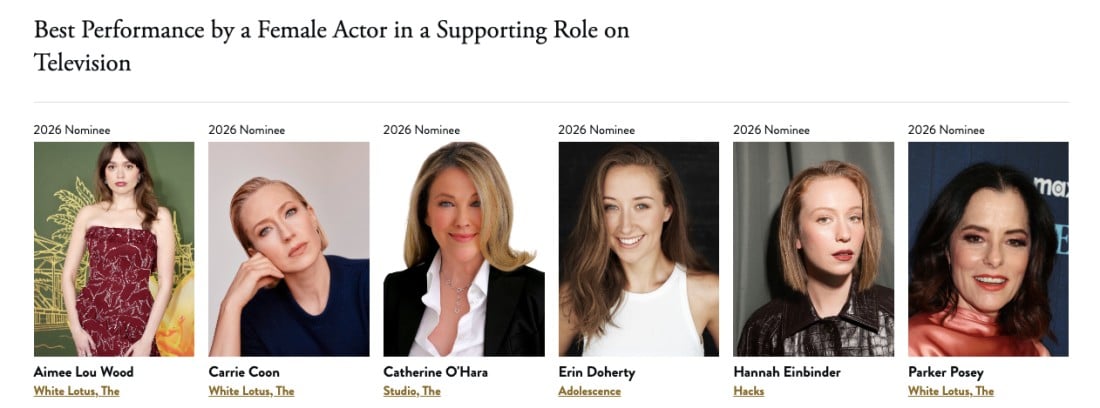The image size is (1100, 408).
Task: Click the Erin Doherty name label
Action: [x=596, y=372]
